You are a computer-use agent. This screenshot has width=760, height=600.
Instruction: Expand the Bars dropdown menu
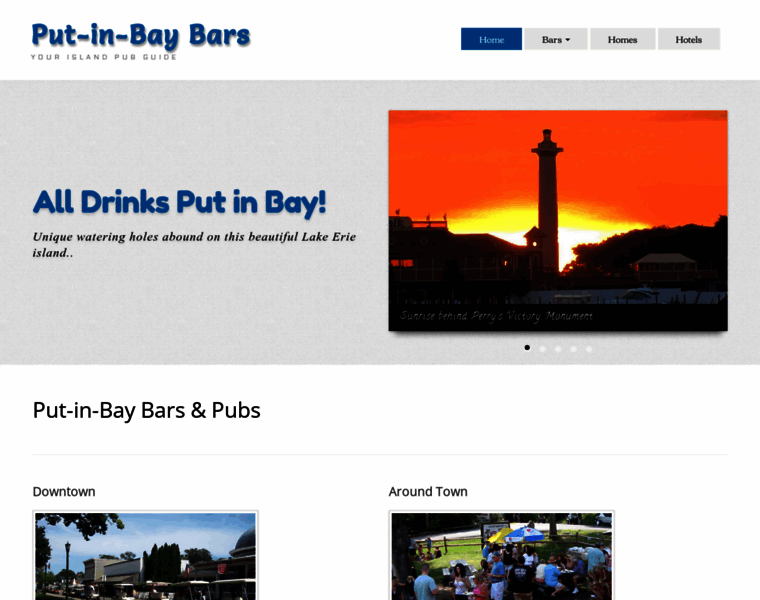(555, 39)
